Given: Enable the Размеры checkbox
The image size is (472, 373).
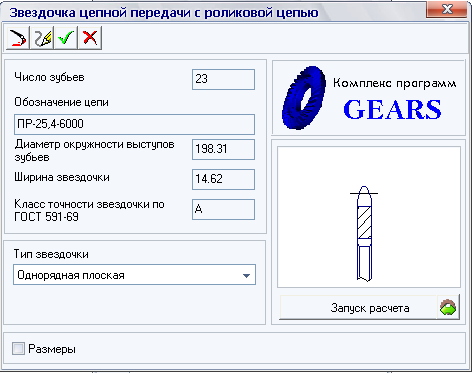Looking at the screenshot, I should [18, 349].
